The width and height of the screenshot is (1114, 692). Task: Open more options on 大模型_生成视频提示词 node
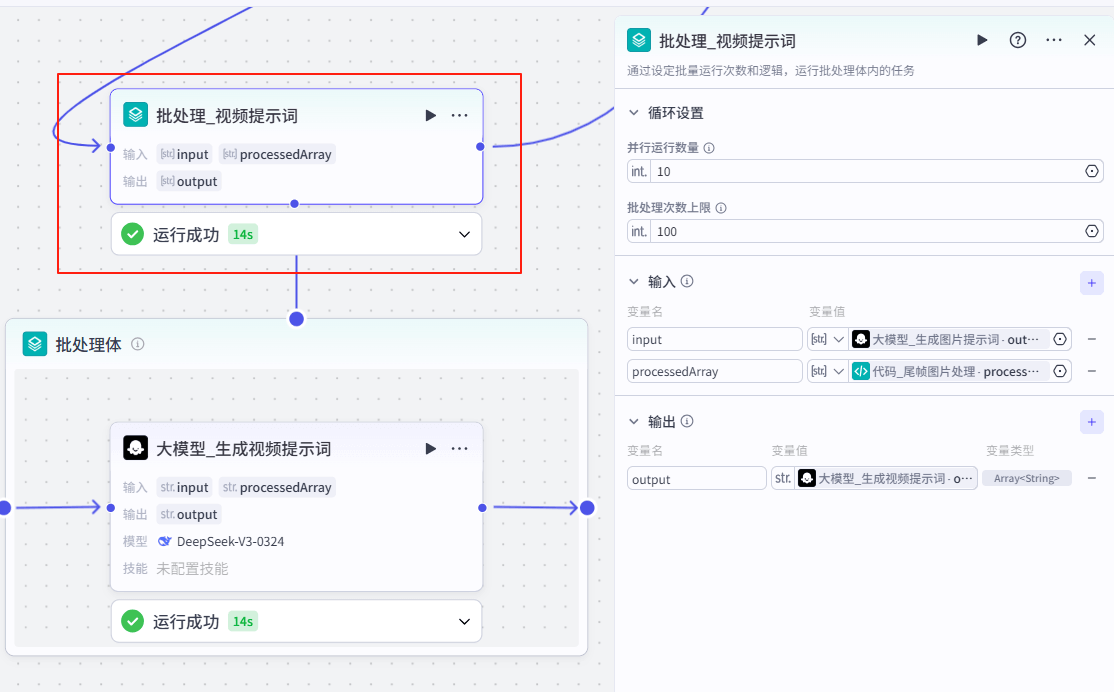[x=459, y=449]
